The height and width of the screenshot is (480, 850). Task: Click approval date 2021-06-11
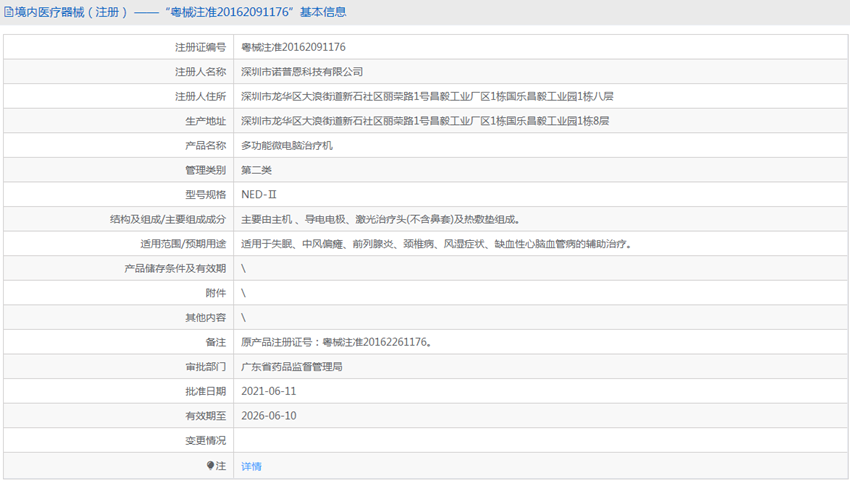[x=268, y=391]
